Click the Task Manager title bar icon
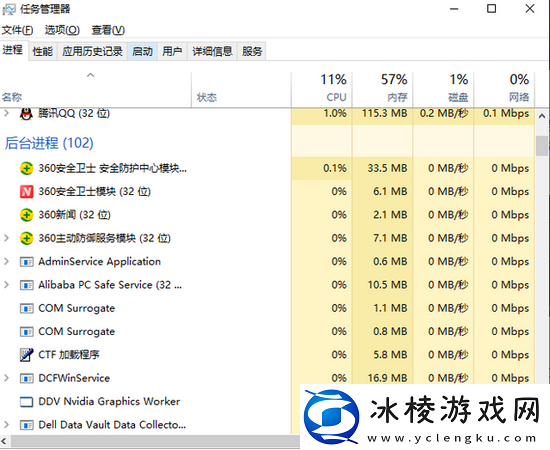This screenshot has width=550, height=450. click(8, 9)
